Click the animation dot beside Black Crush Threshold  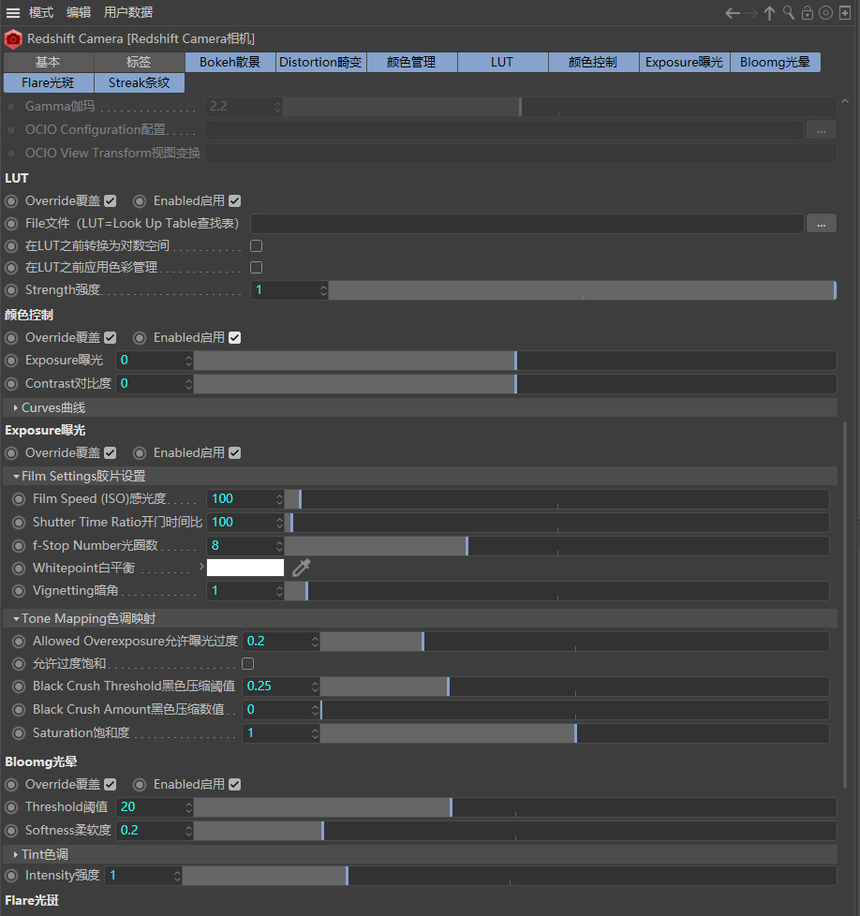pyautogui.click(x=19, y=686)
